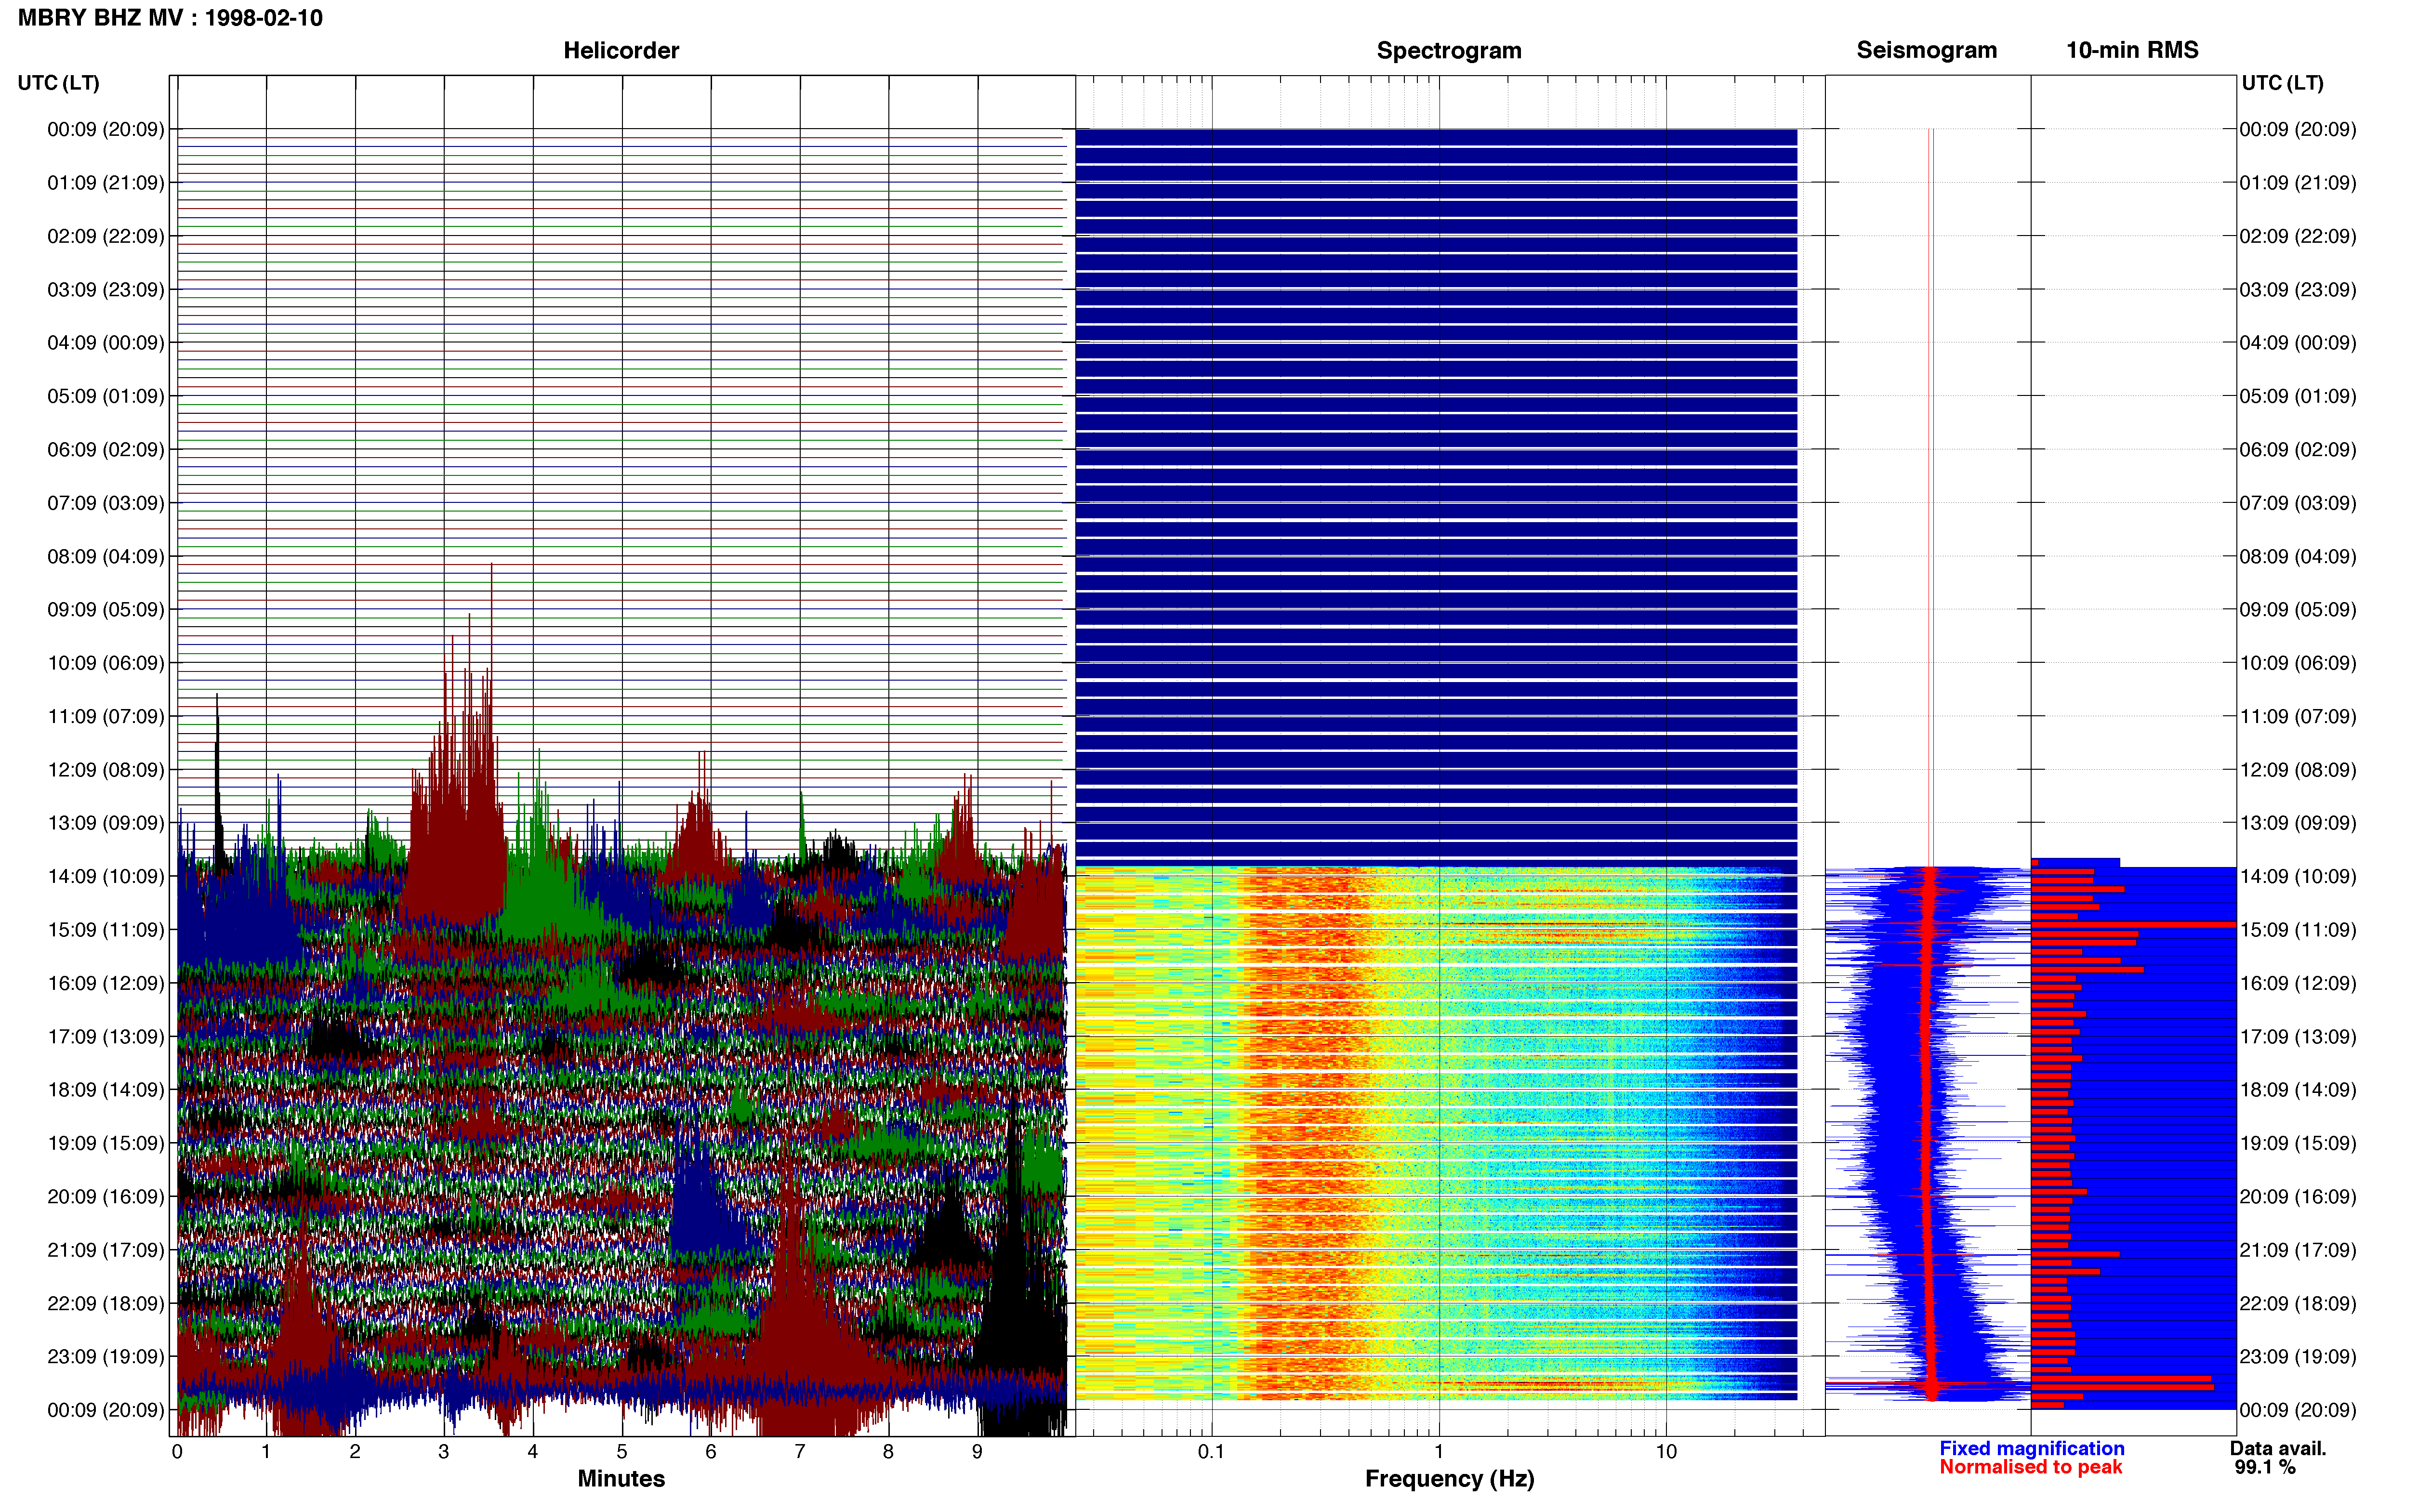Image resolution: width=2418 pixels, height=1512 pixels.
Task: Click left time label '03:09 (23:09)'
Action: click(106, 289)
